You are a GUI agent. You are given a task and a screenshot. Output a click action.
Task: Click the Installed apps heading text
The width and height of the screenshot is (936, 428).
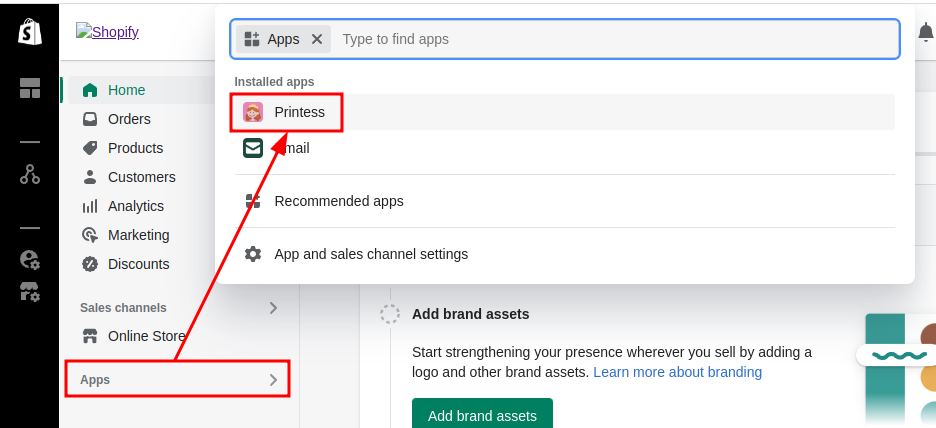[x=274, y=82]
